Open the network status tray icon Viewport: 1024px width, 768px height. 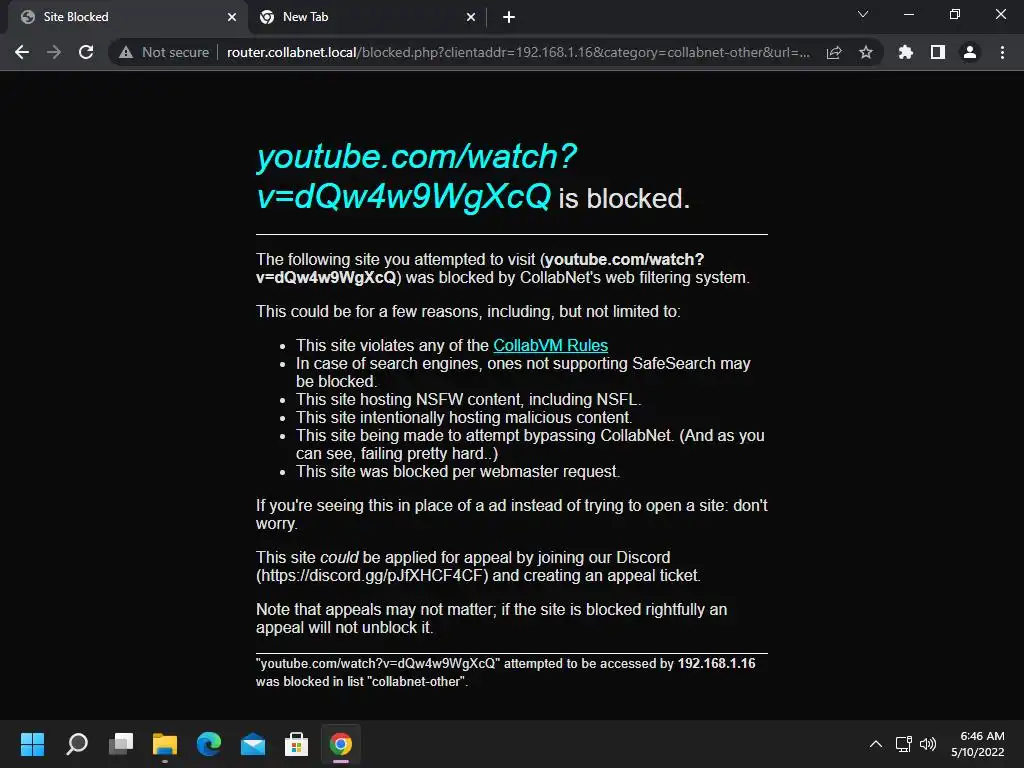pyautogui.click(x=904, y=744)
